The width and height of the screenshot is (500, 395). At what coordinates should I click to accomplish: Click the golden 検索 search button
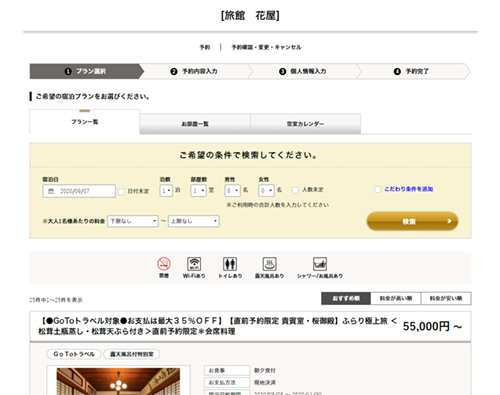pos(412,221)
